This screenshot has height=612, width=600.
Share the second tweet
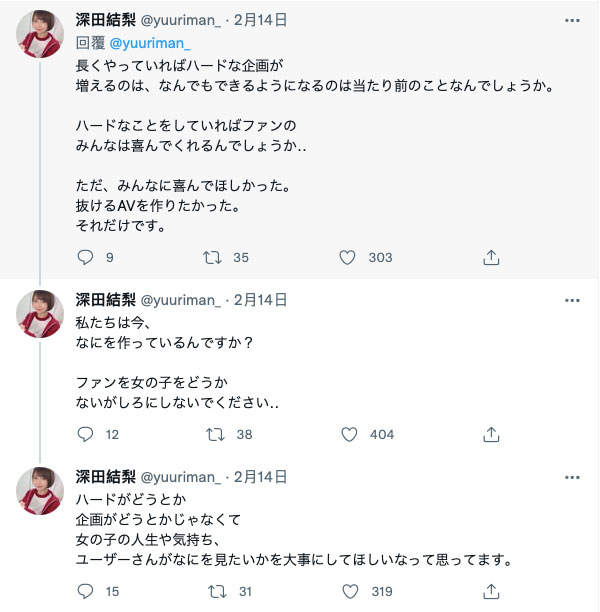(x=491, y=434)
